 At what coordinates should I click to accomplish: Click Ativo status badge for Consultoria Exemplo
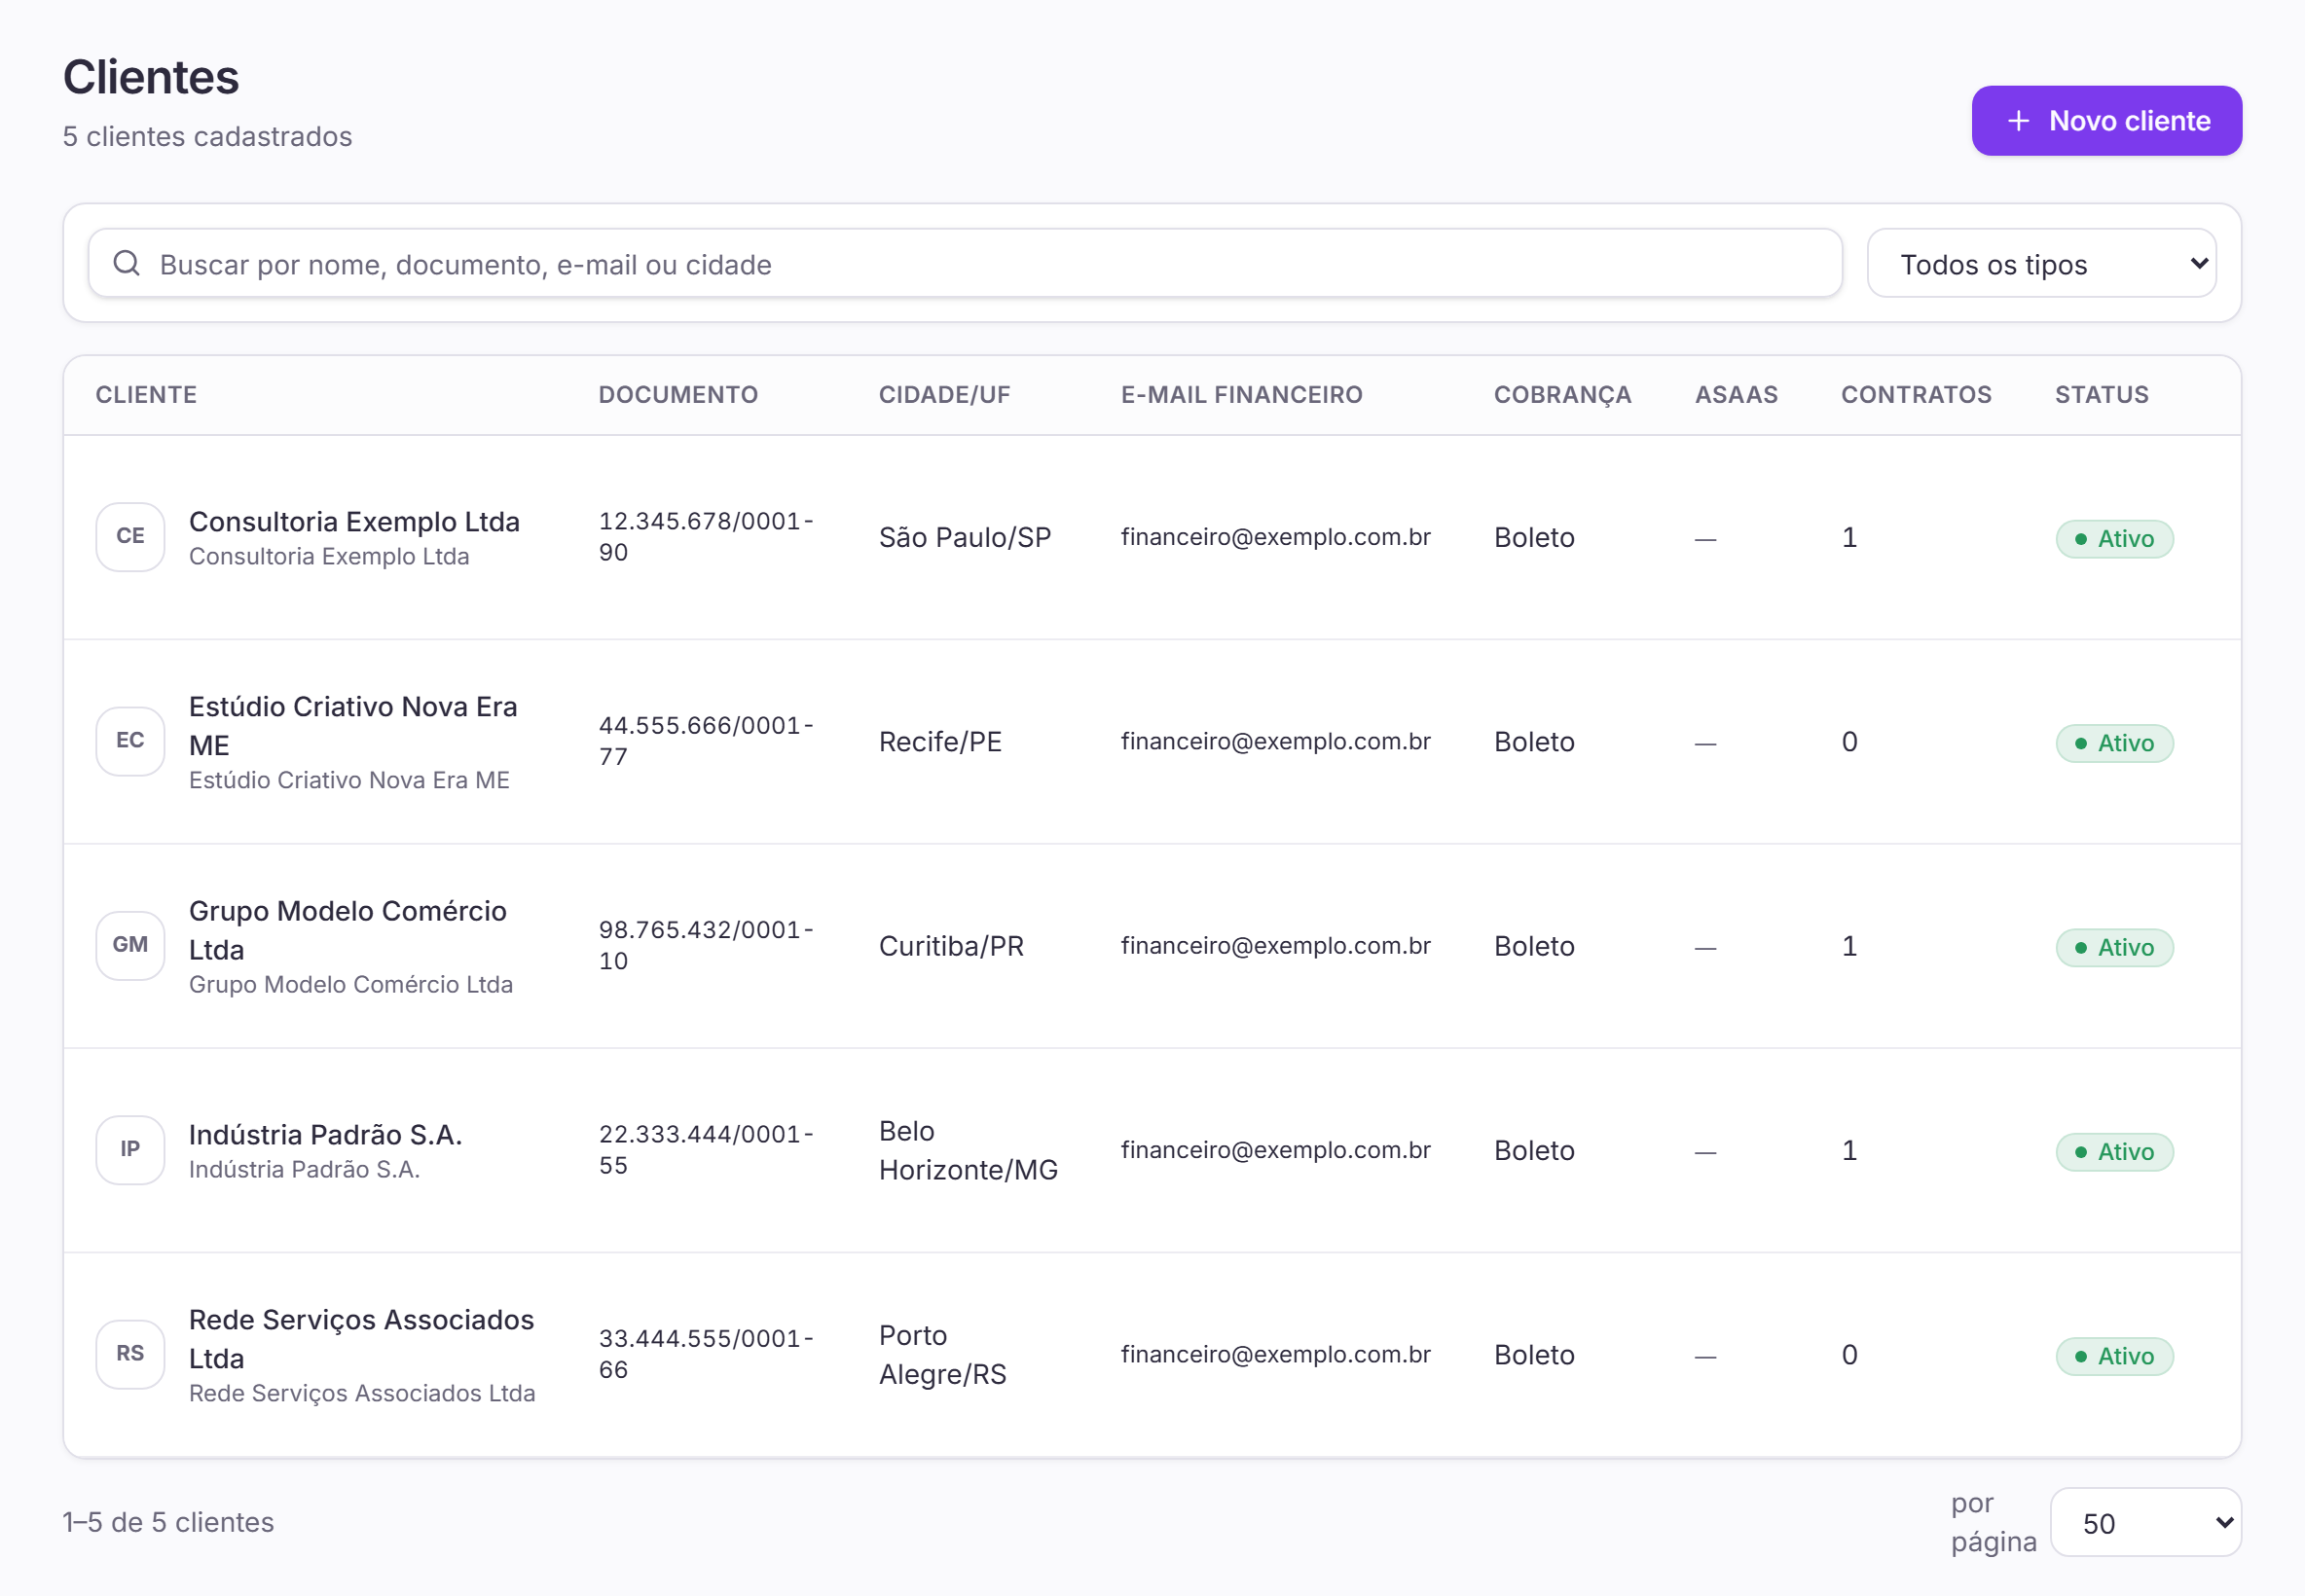[2114, 539]
